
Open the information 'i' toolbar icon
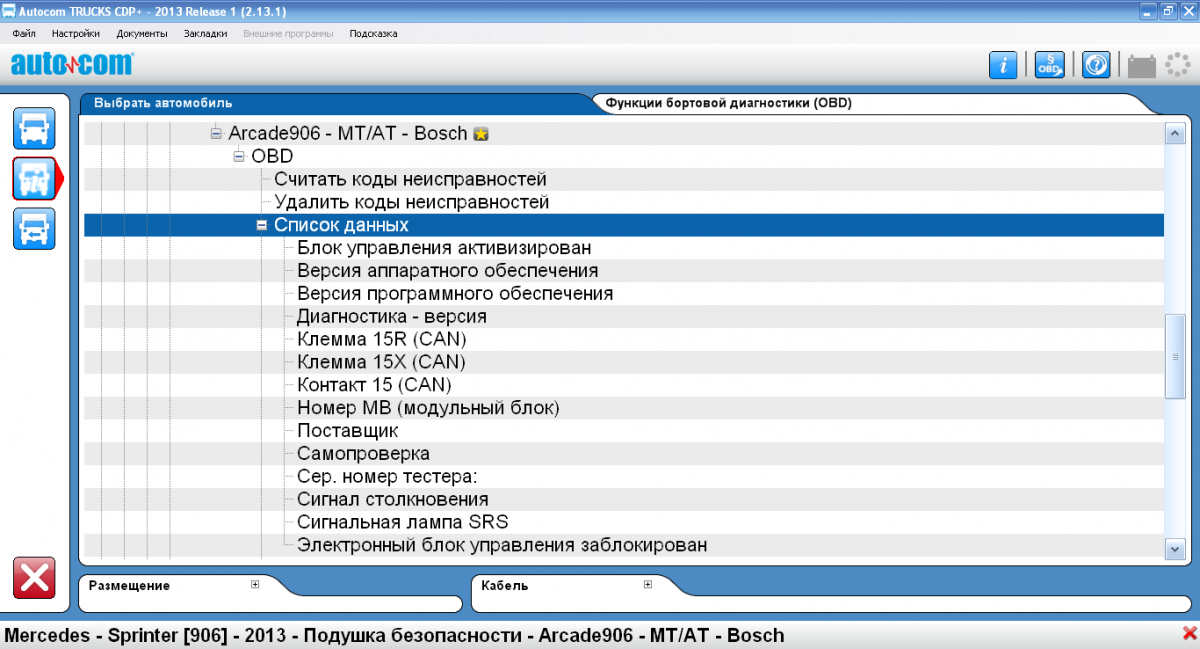[1003, 65]
